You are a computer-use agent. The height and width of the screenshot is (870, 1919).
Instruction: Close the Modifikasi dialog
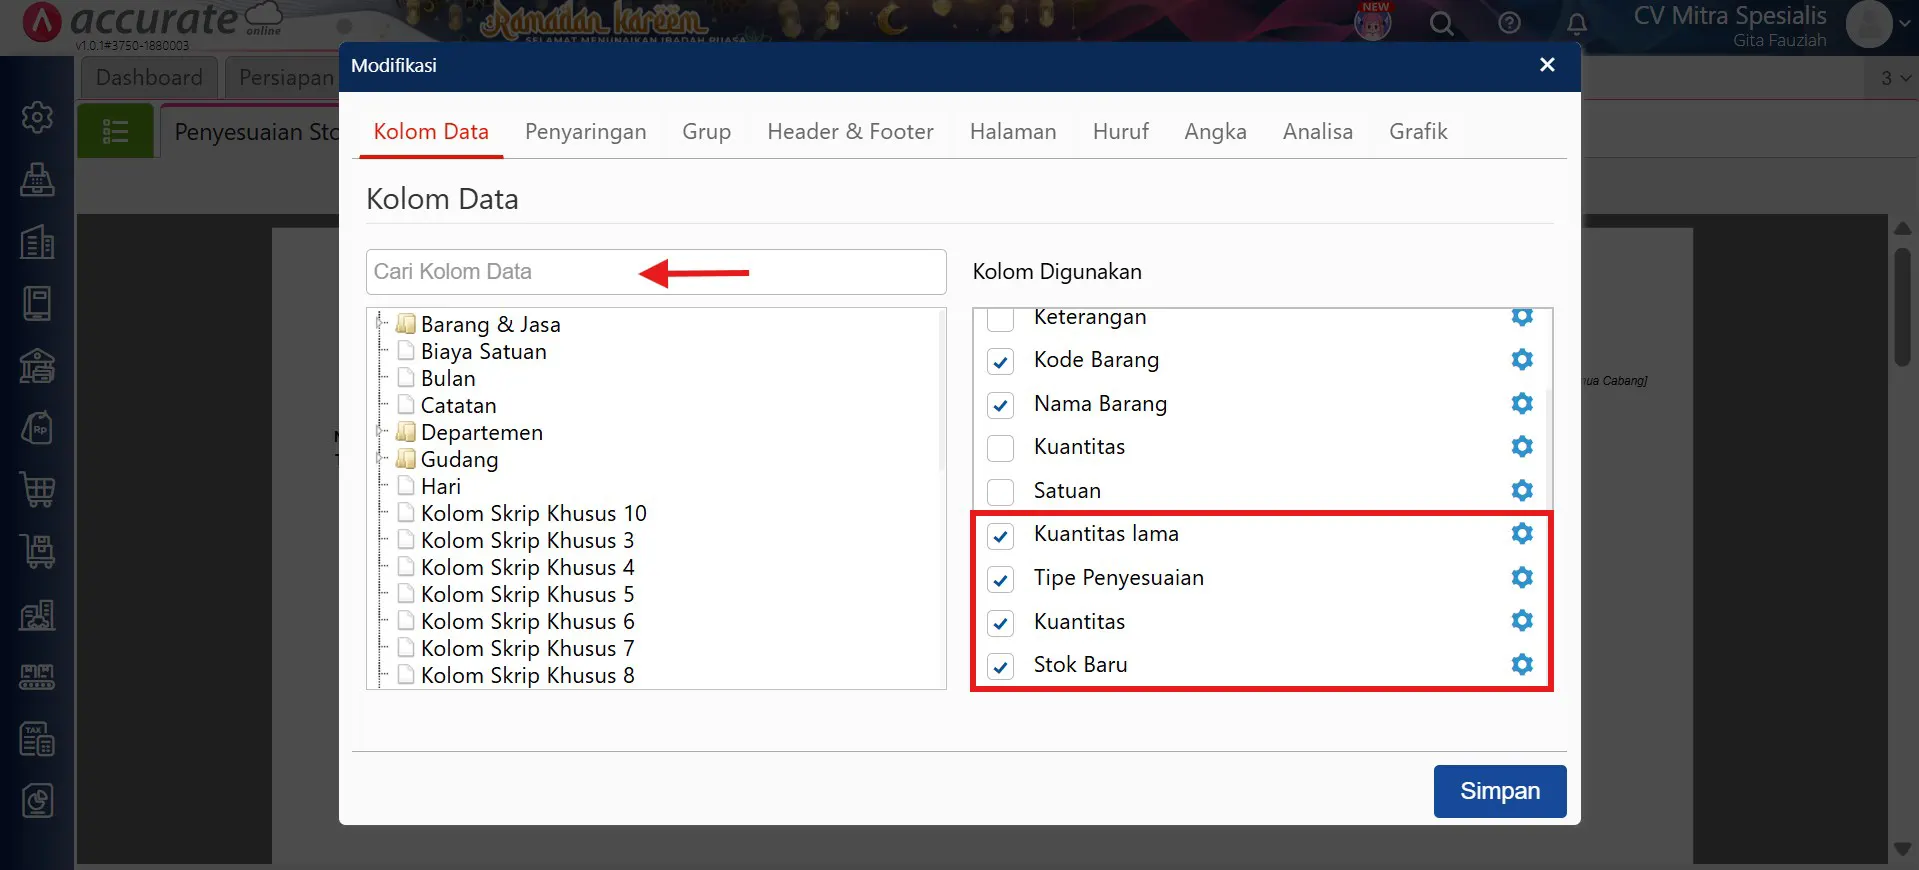(x=1547, y=65)
